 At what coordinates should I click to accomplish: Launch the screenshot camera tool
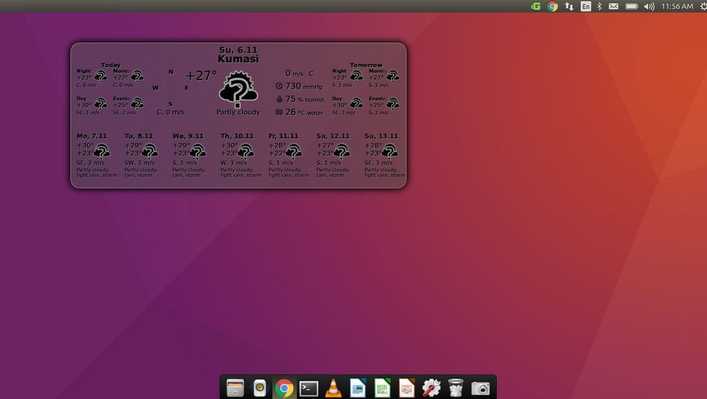coord(480,389)
